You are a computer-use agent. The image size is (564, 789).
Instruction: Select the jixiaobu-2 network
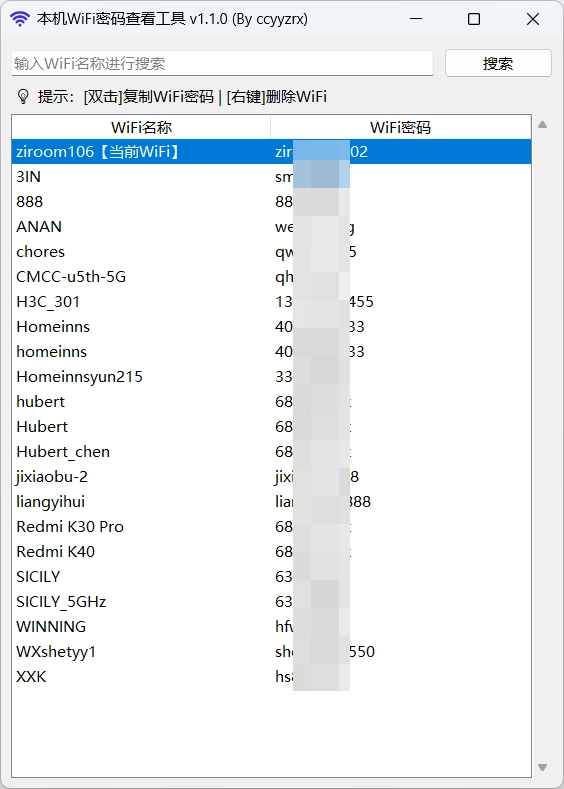(x=271, y=477)
